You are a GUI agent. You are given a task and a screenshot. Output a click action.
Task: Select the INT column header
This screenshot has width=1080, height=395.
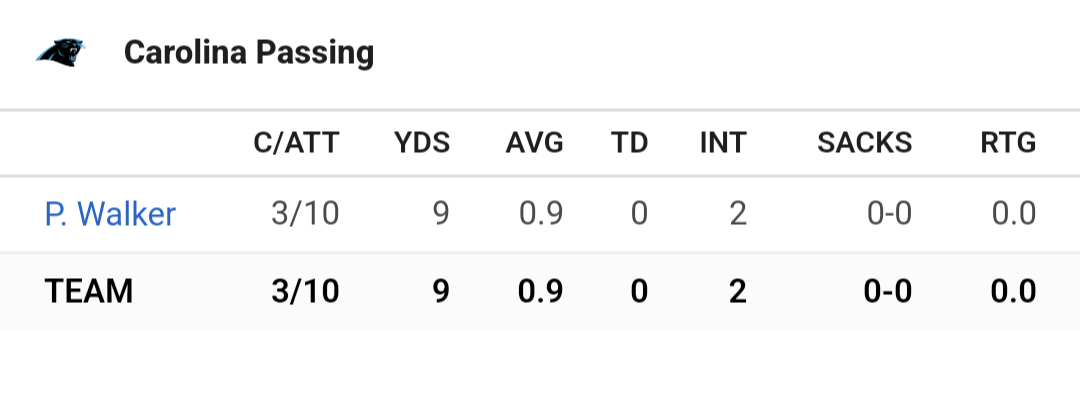[723, 143]
